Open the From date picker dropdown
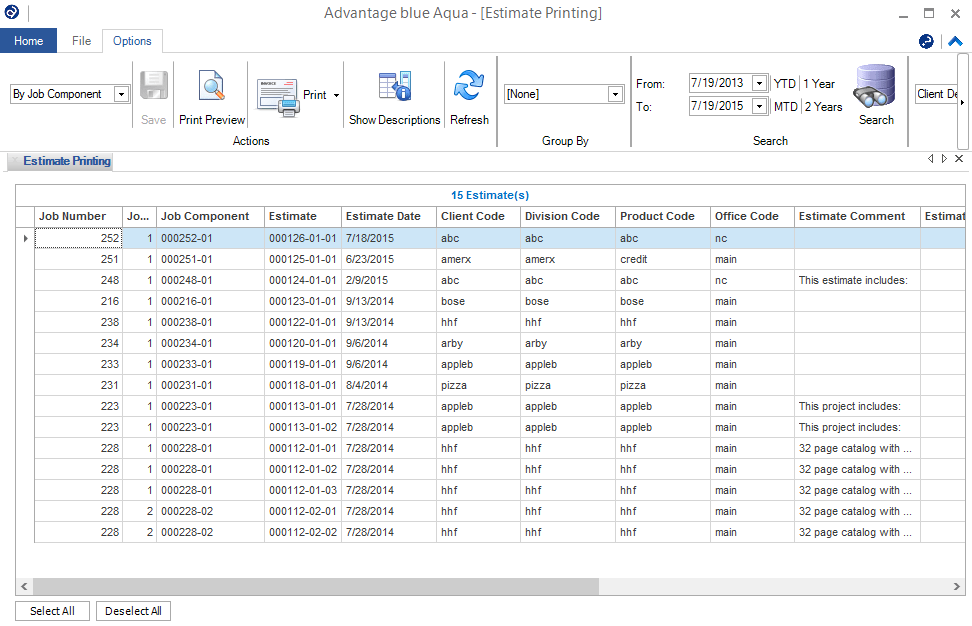The width and height of the screenshot is (972, 626). (x=759, y=83)
